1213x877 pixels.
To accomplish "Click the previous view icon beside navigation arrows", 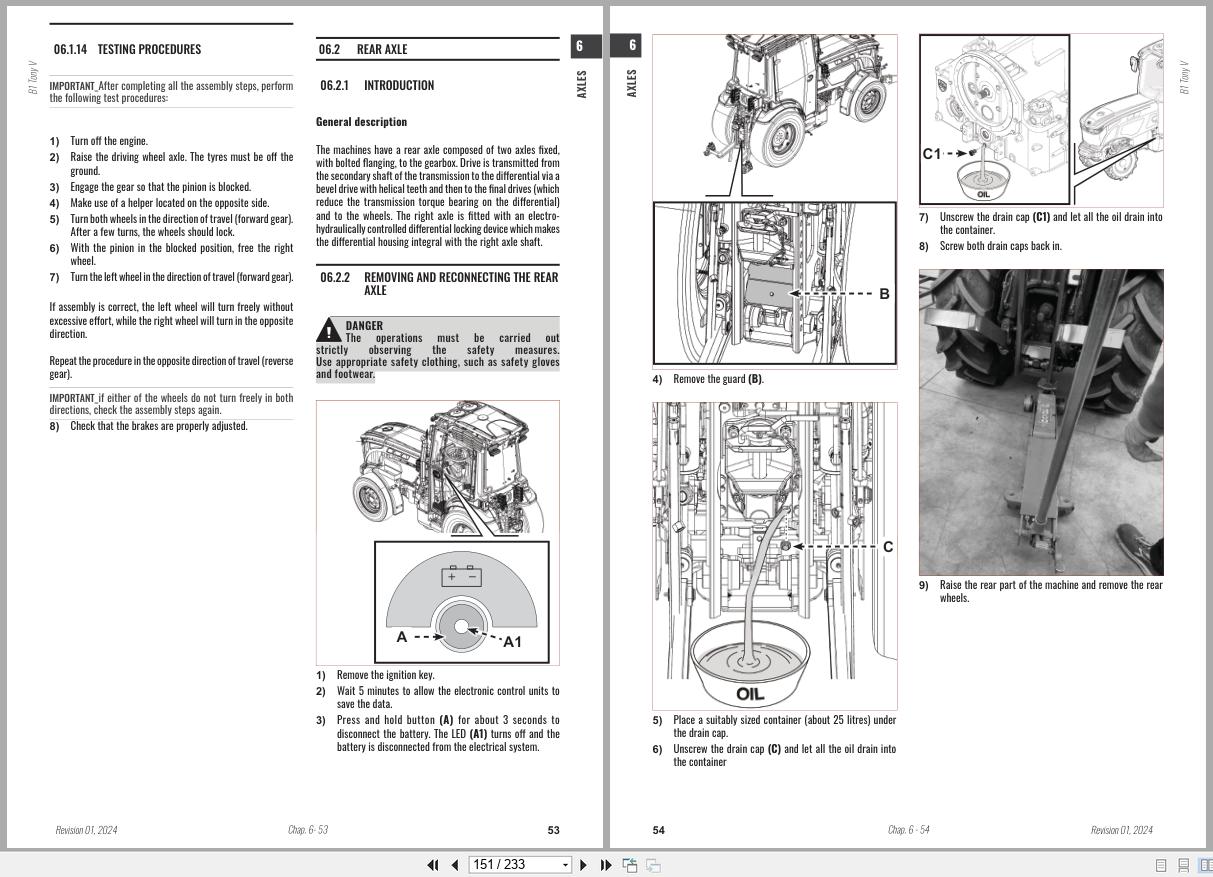I will pos(629,864).
